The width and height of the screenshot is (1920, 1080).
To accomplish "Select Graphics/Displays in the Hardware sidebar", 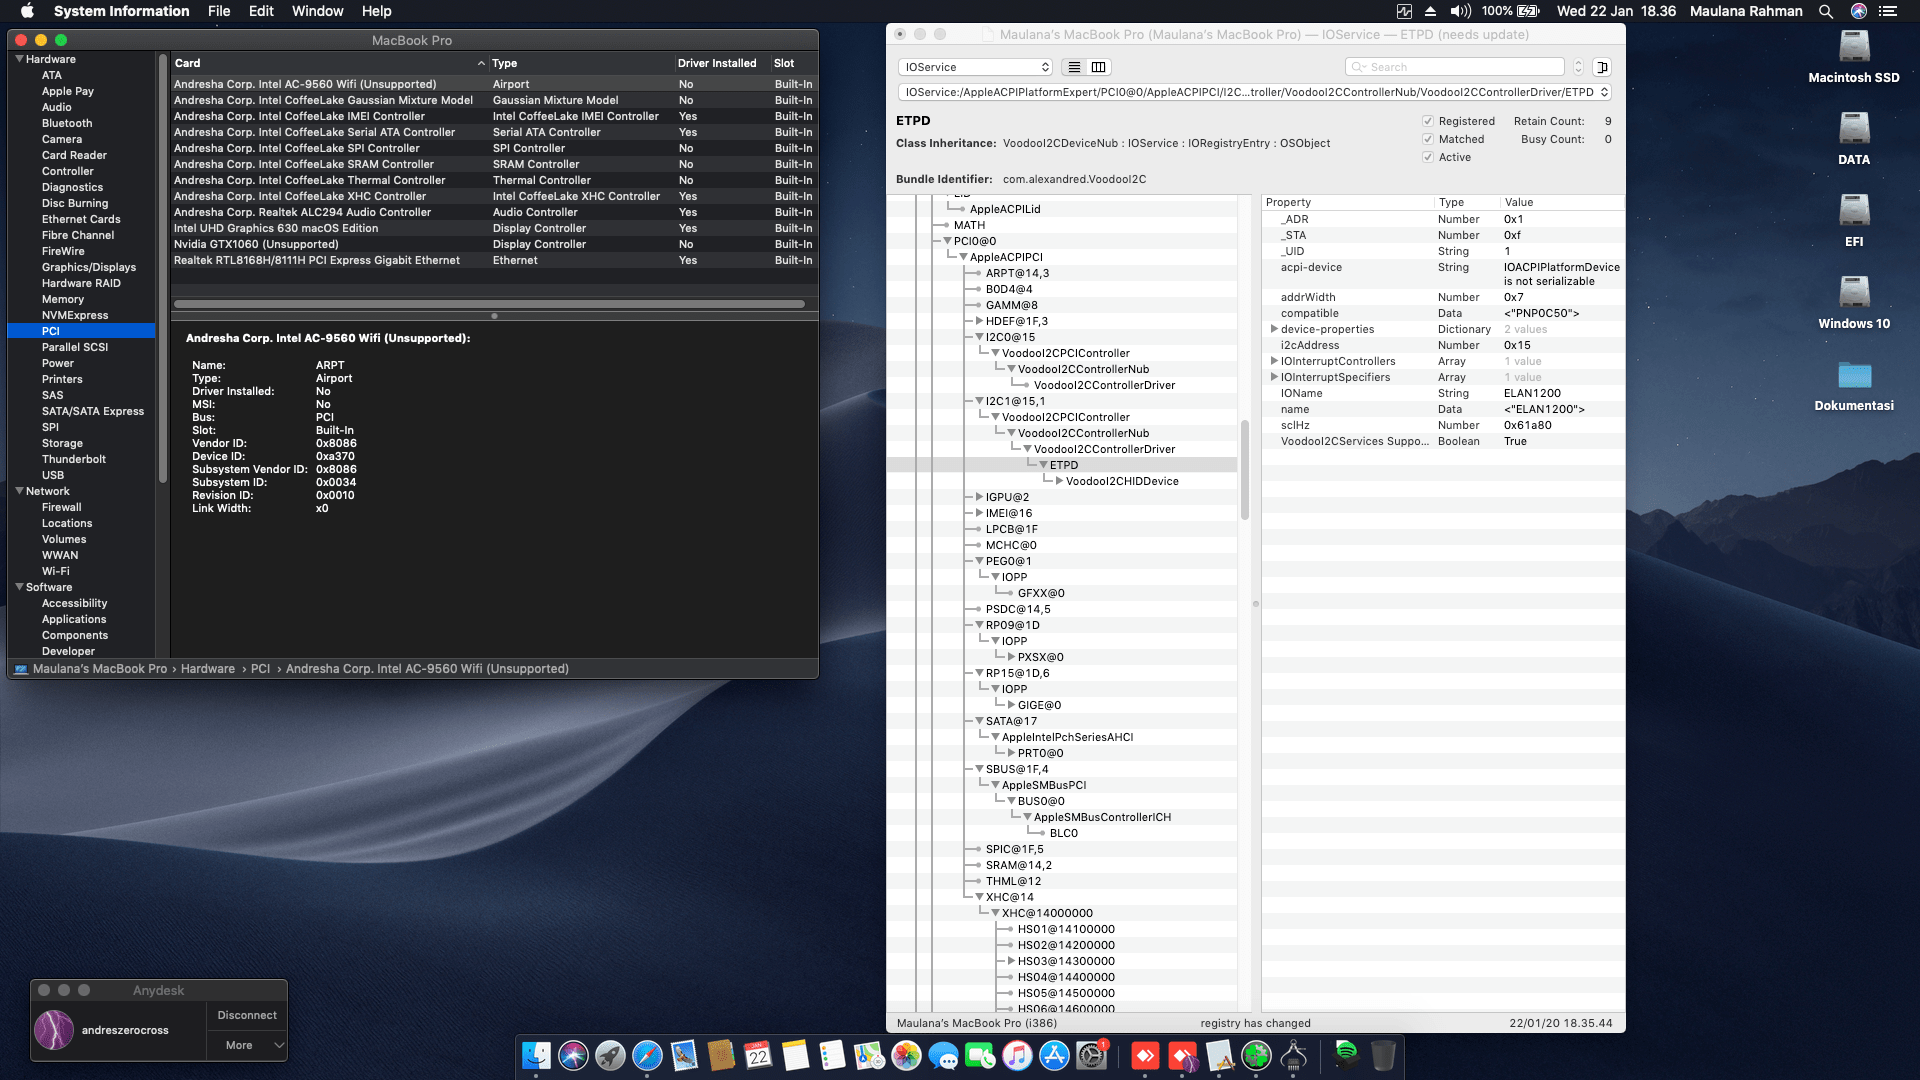I will click(88, 267).
